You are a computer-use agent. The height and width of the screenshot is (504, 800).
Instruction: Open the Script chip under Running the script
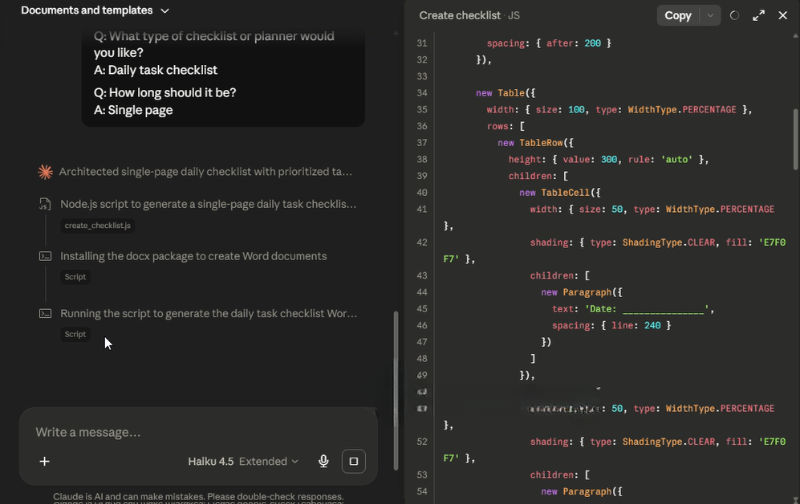click(x=75, y=334)
